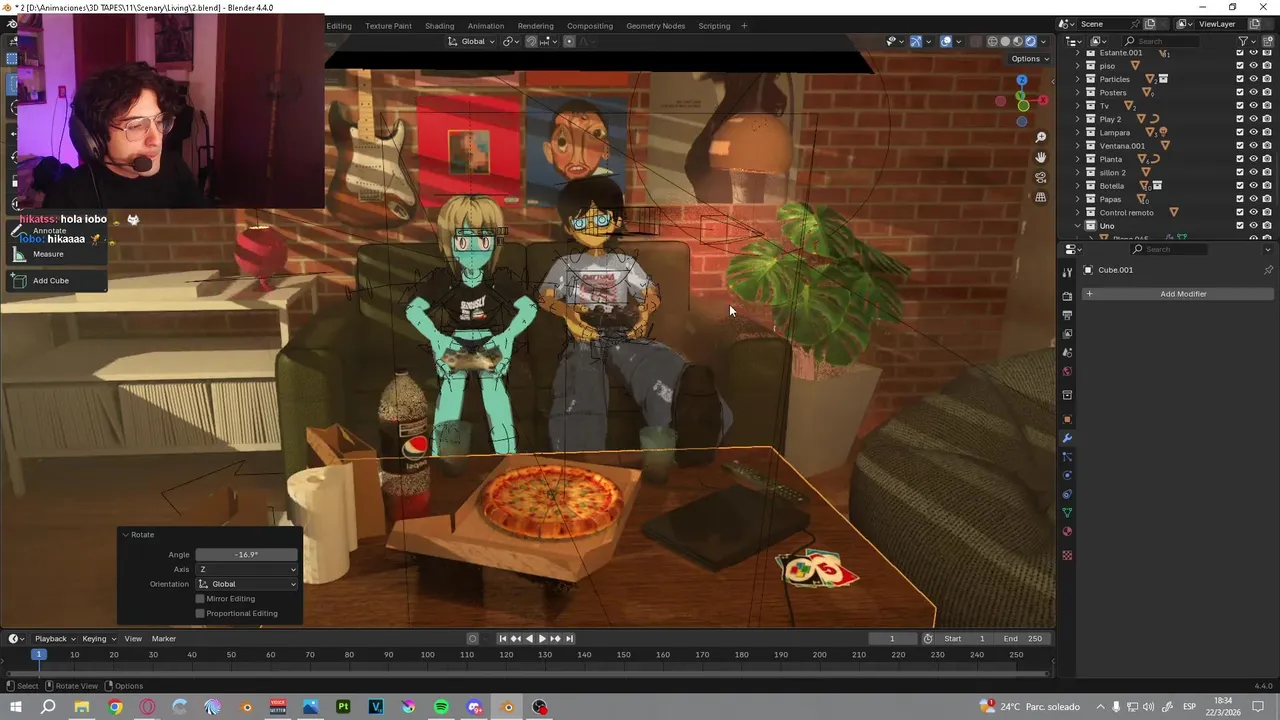Open the Keying dropdown in timeline
This screenshot has height=720, width=1280.
coord(98,639)
